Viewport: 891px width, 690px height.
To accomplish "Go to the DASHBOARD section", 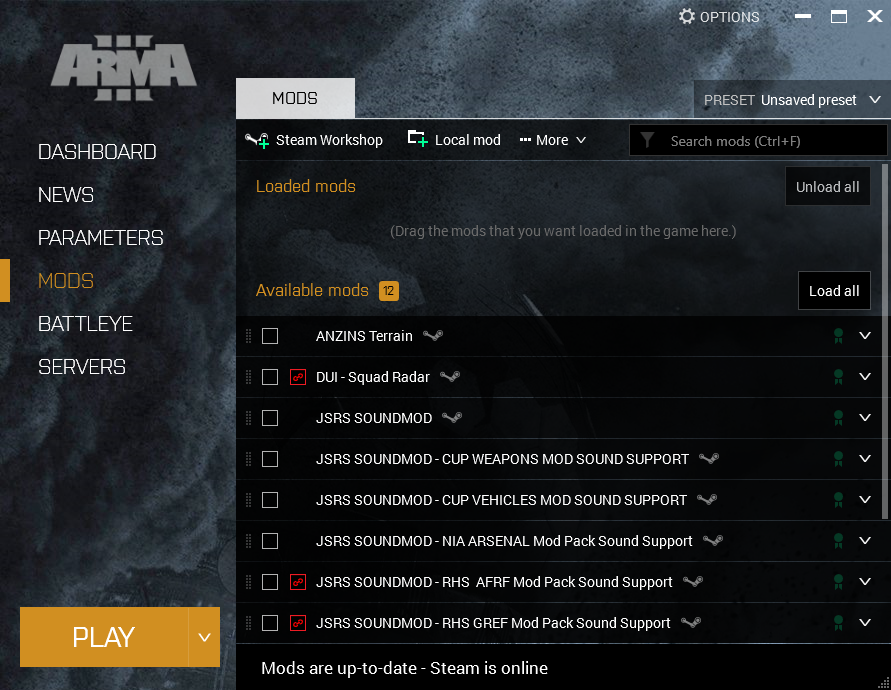I will tap(97, 152).
